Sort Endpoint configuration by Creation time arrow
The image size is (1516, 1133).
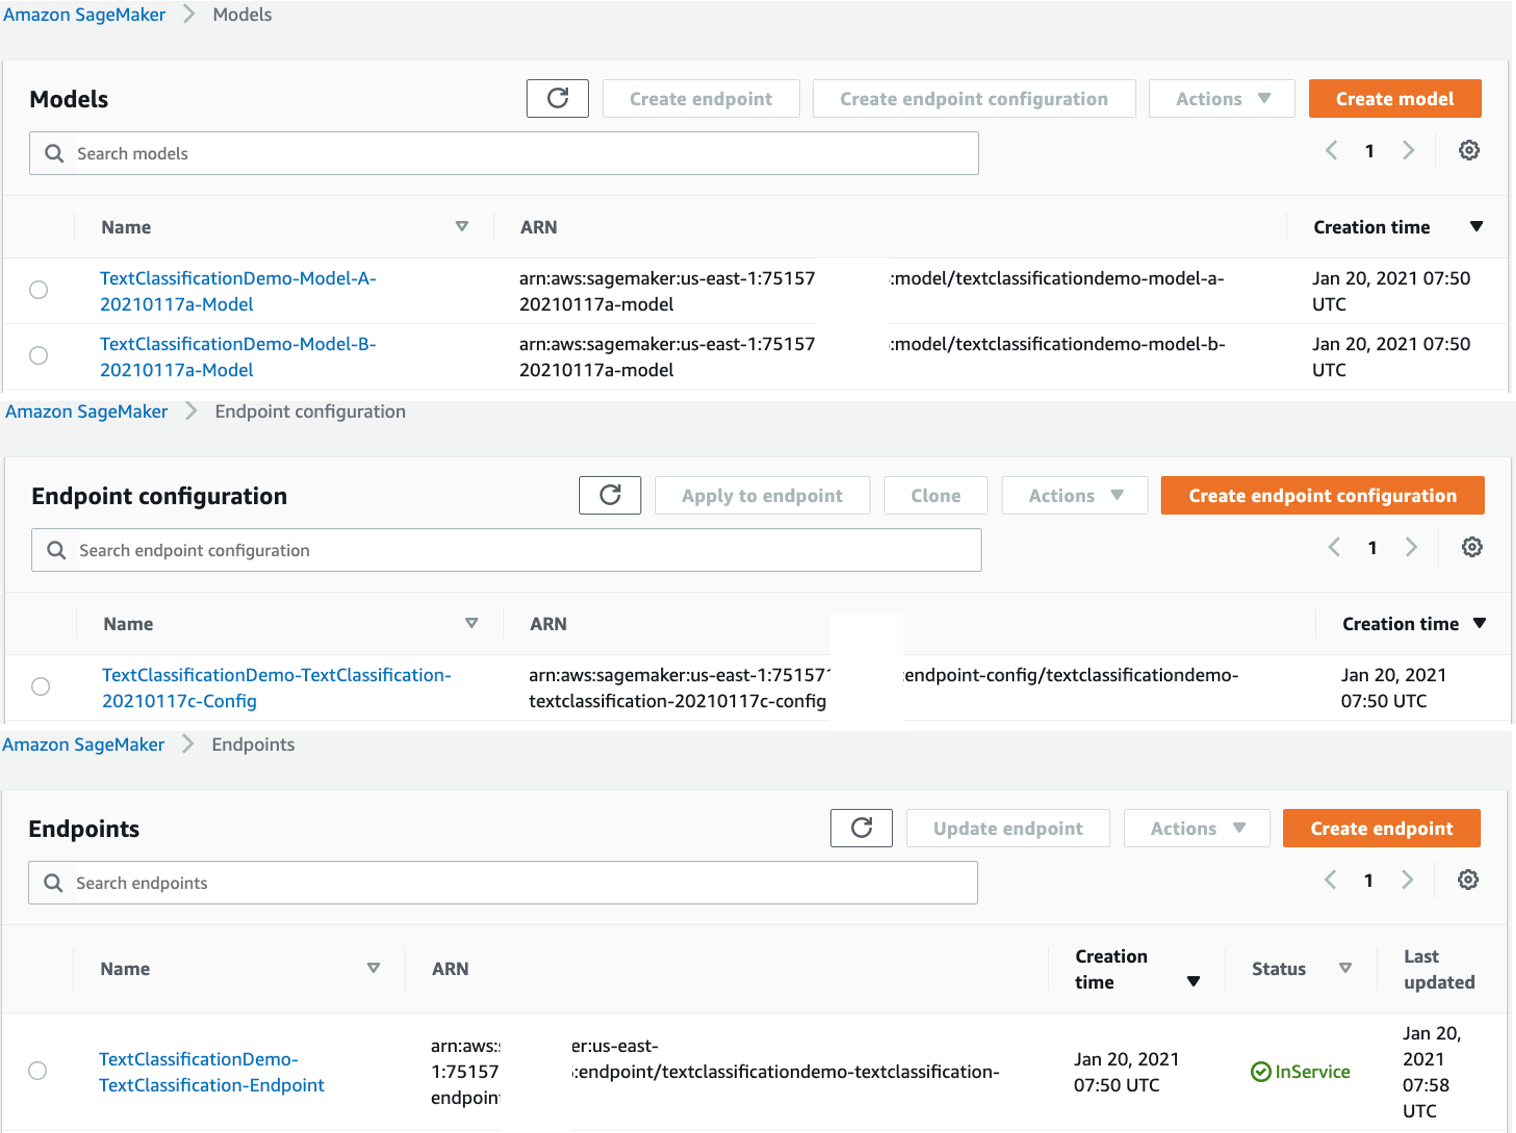point(1480,623)
